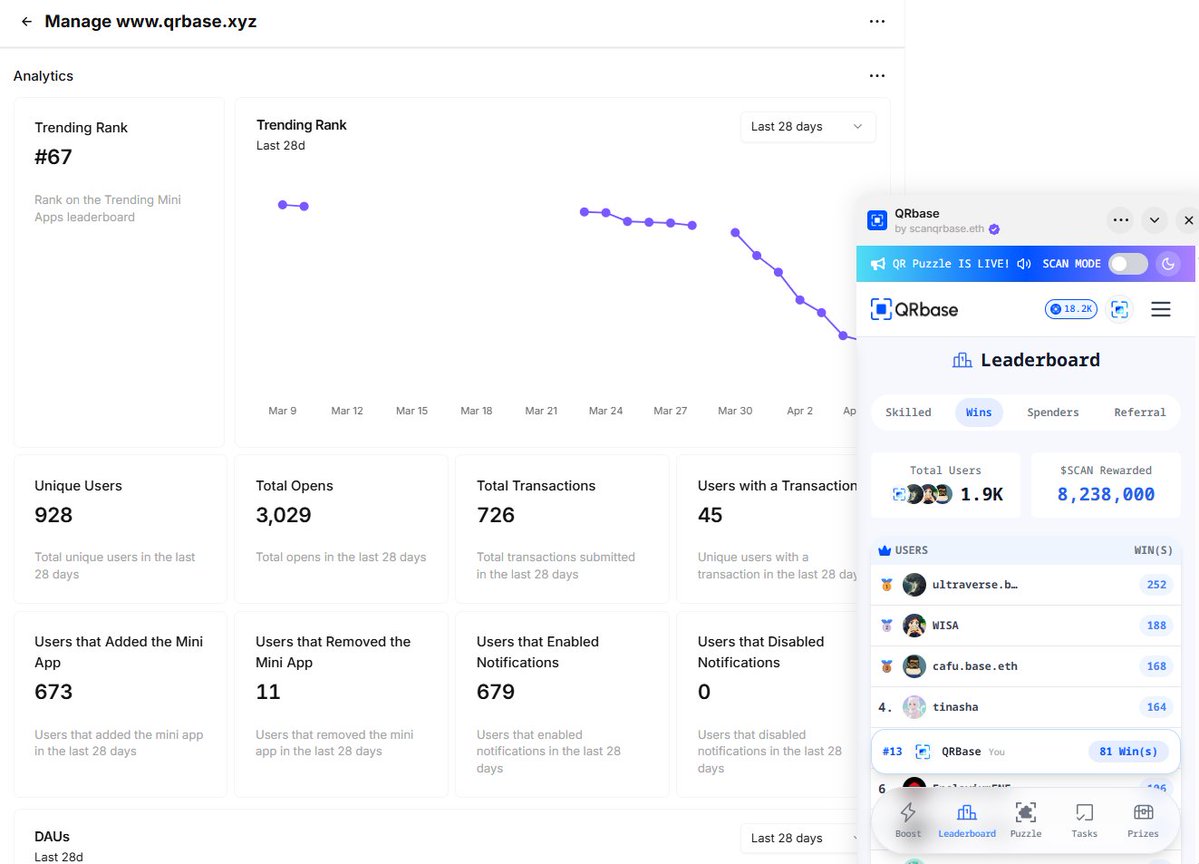Screen dimensions: 1199x864
Task: Click the Users with a Transaction 45 value
Action: (x=710, y=515)
